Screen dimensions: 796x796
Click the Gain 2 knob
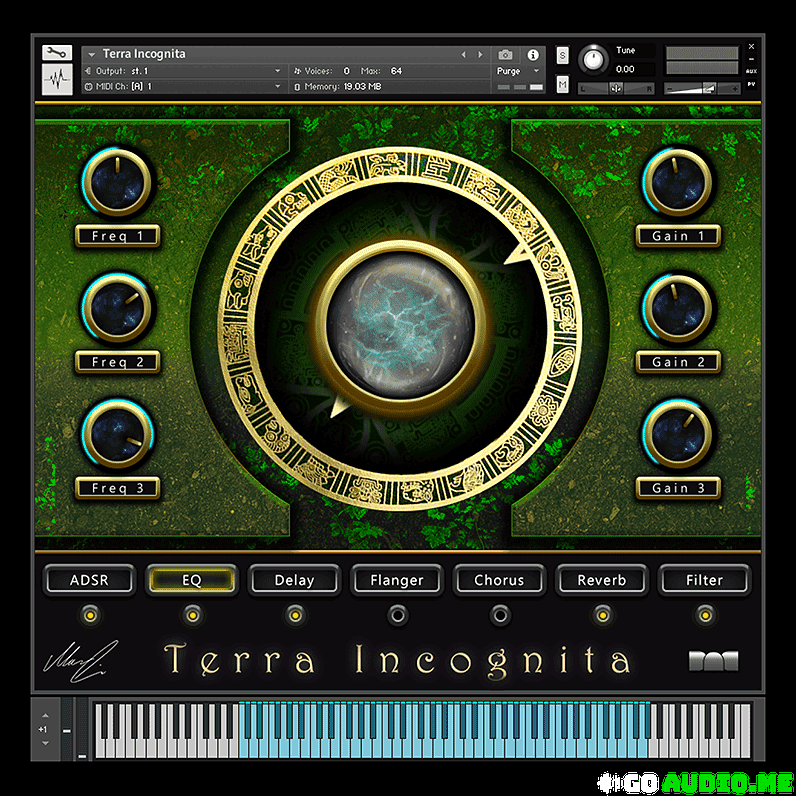(678, 308)
